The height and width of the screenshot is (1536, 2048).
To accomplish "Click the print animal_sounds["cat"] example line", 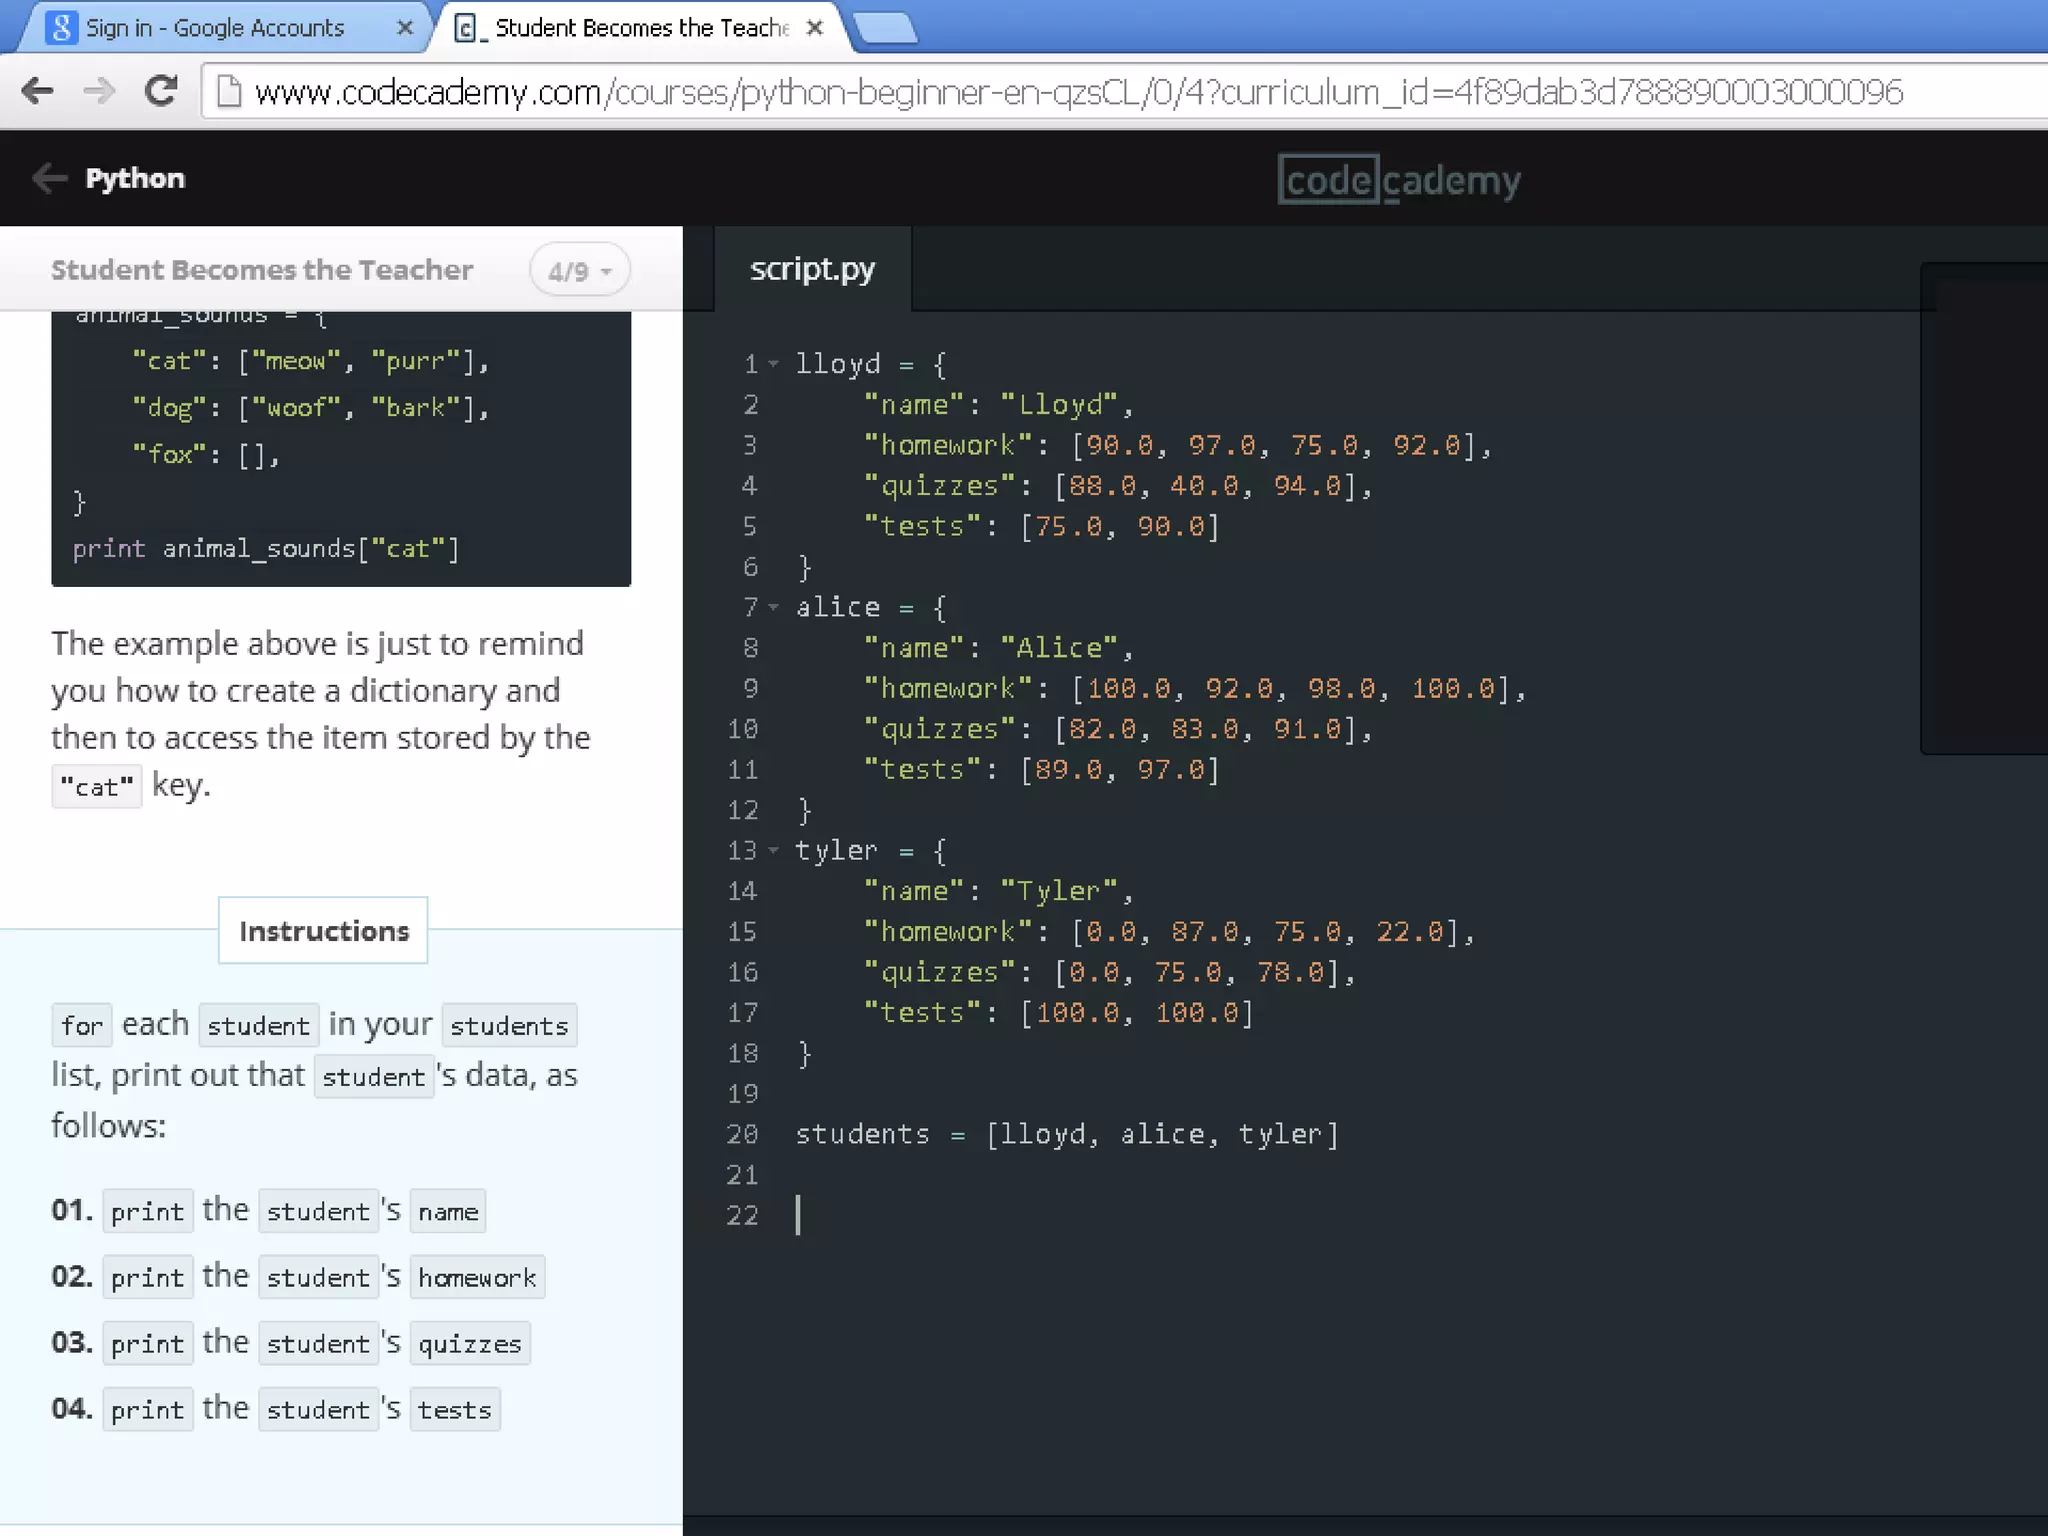I will coord(266,548).
